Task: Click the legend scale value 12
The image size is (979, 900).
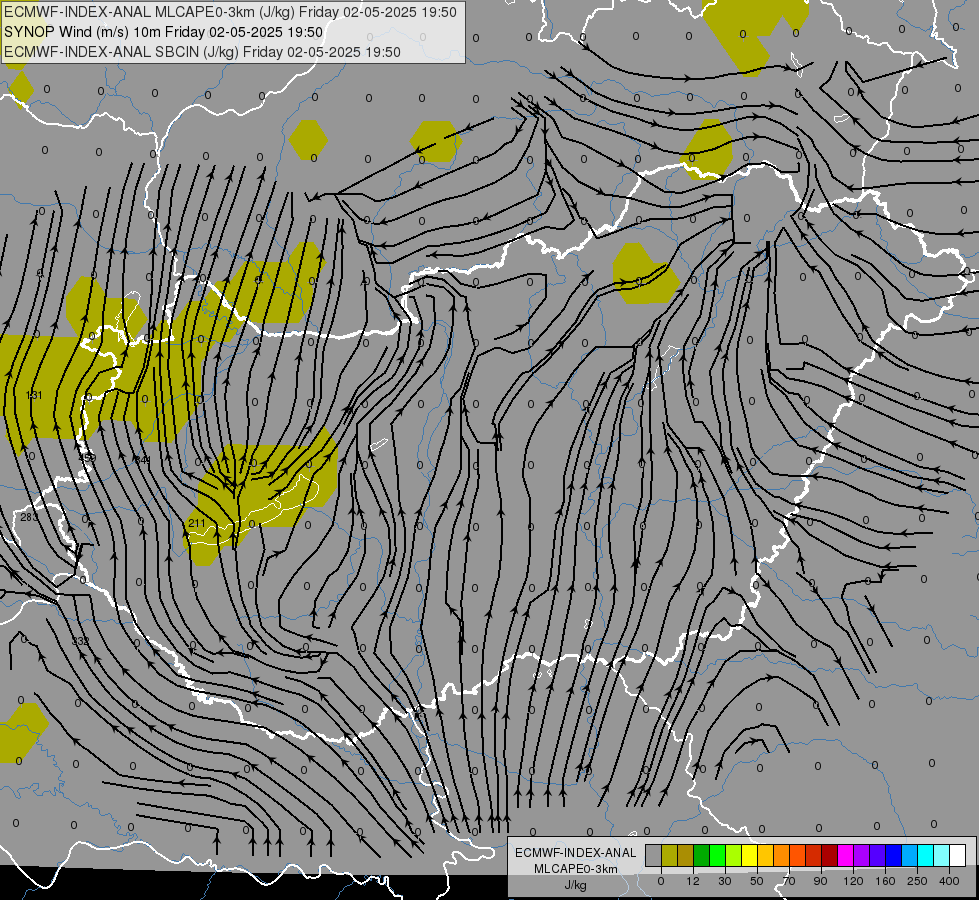Action: [x=693, y=881]
